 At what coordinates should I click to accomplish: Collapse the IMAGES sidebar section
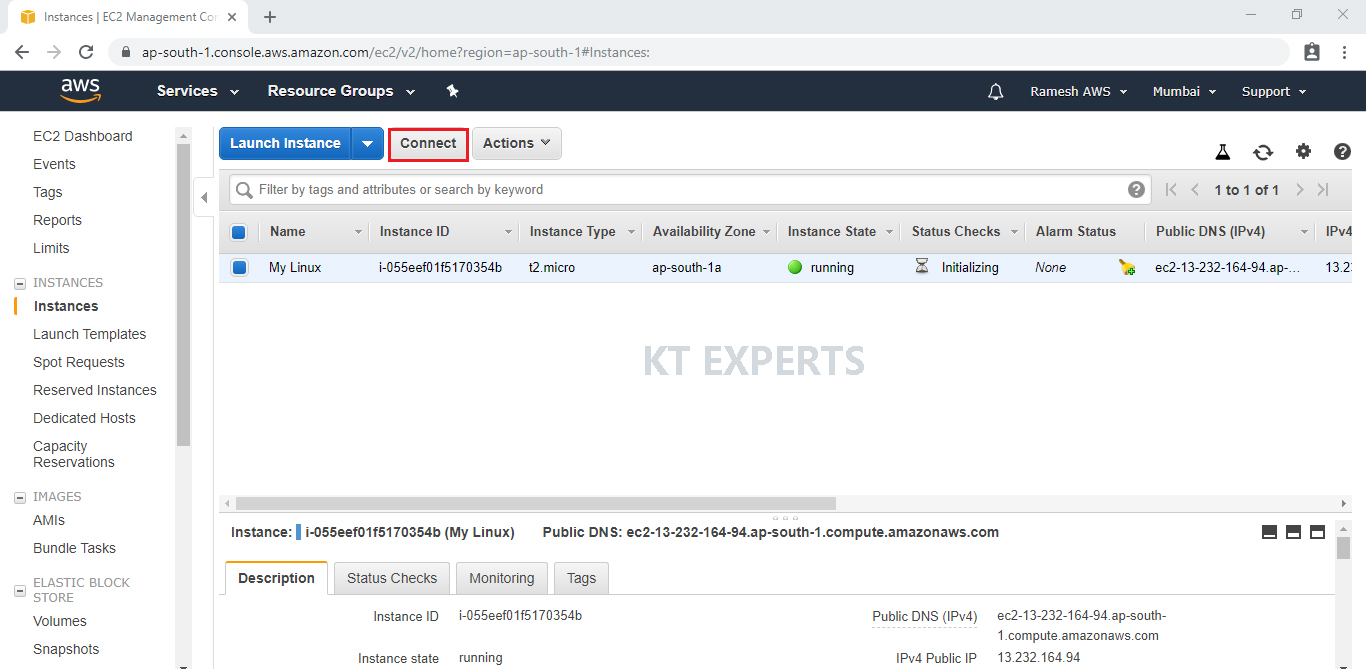pyautogui.click(x=20, y=497)
